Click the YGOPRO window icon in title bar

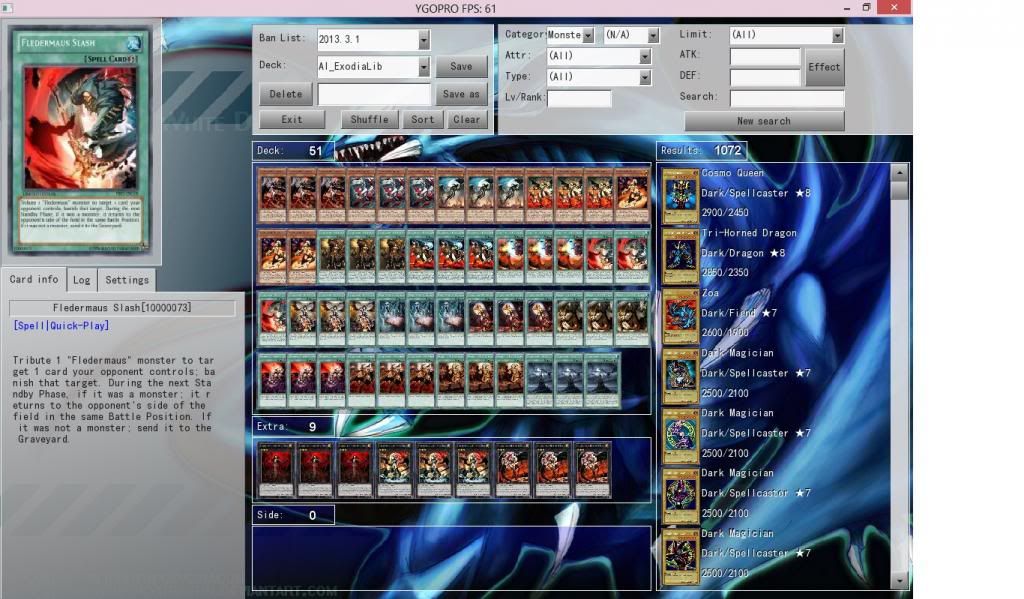pos(7,8)
